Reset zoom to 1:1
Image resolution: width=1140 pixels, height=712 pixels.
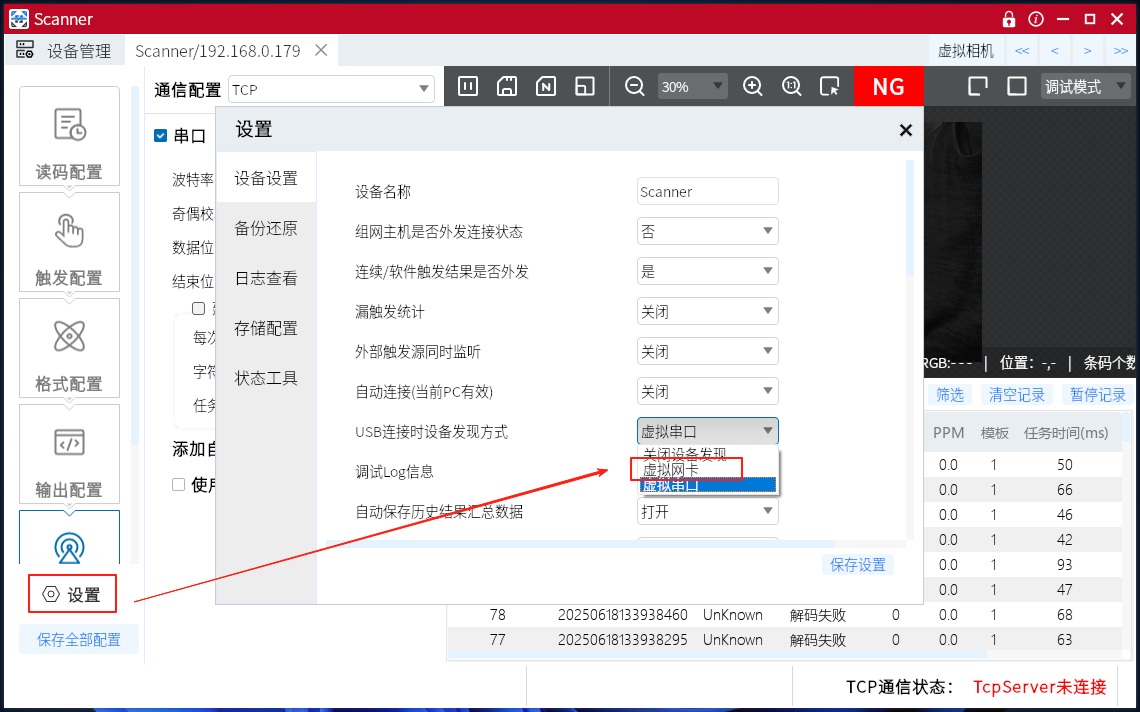coord(791,87)
